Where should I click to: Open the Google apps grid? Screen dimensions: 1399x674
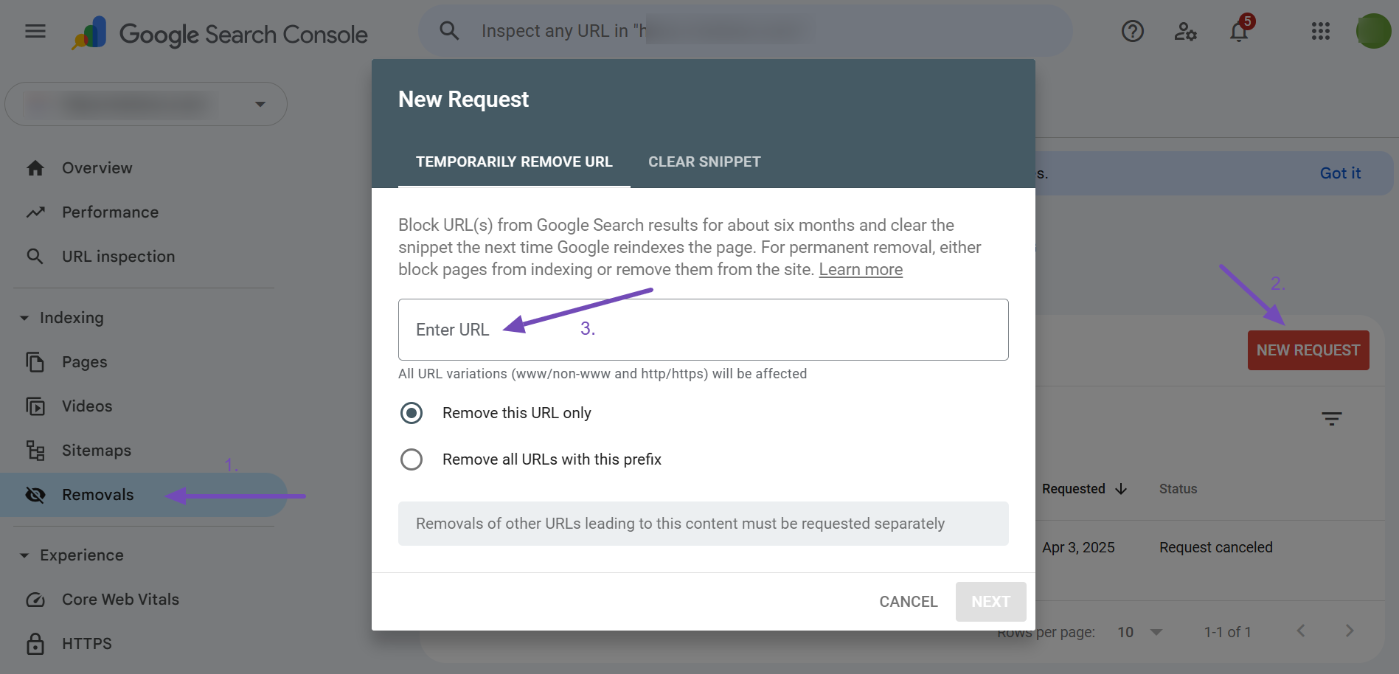coord(1320,32)
